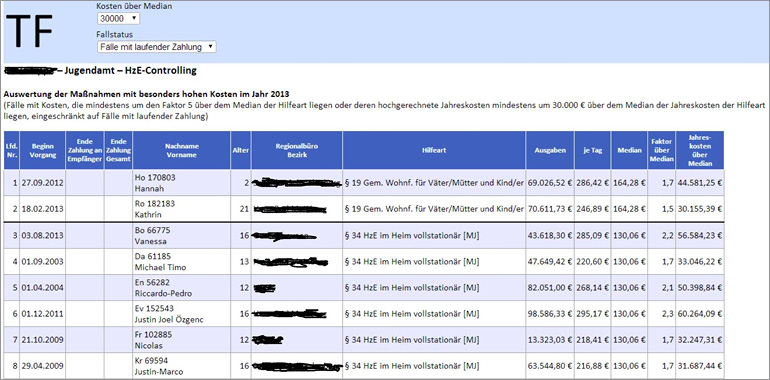Select the start date 29.04.2009
The width and height of the screenshot is (770, 380).
click(x=42, y=366)
